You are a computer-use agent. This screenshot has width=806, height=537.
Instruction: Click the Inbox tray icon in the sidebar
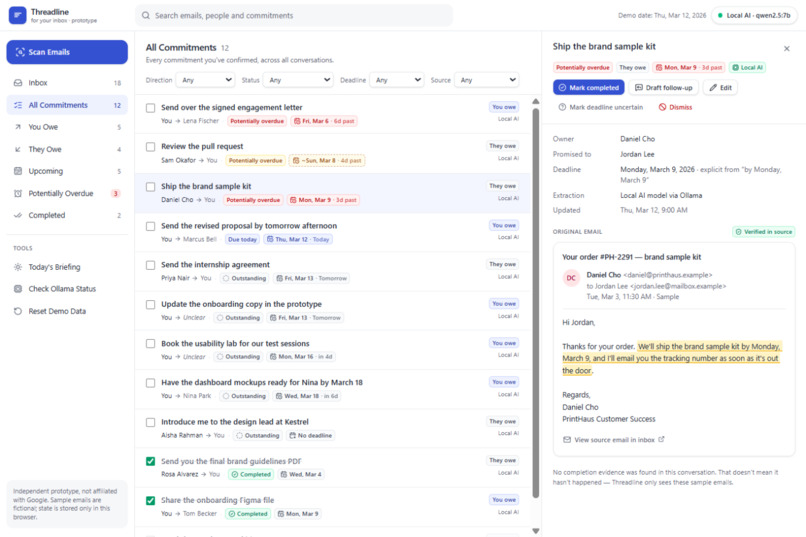click(x=18, y=83)
